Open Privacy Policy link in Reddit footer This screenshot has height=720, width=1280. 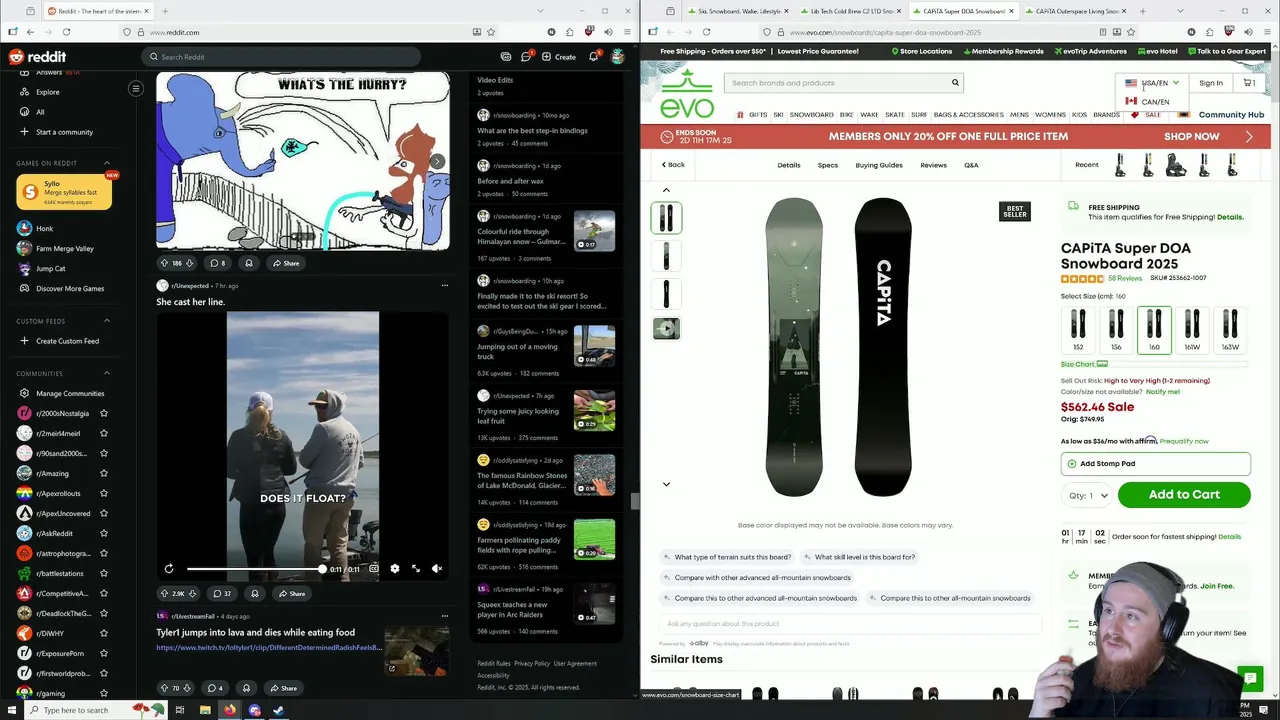(532, 663)
